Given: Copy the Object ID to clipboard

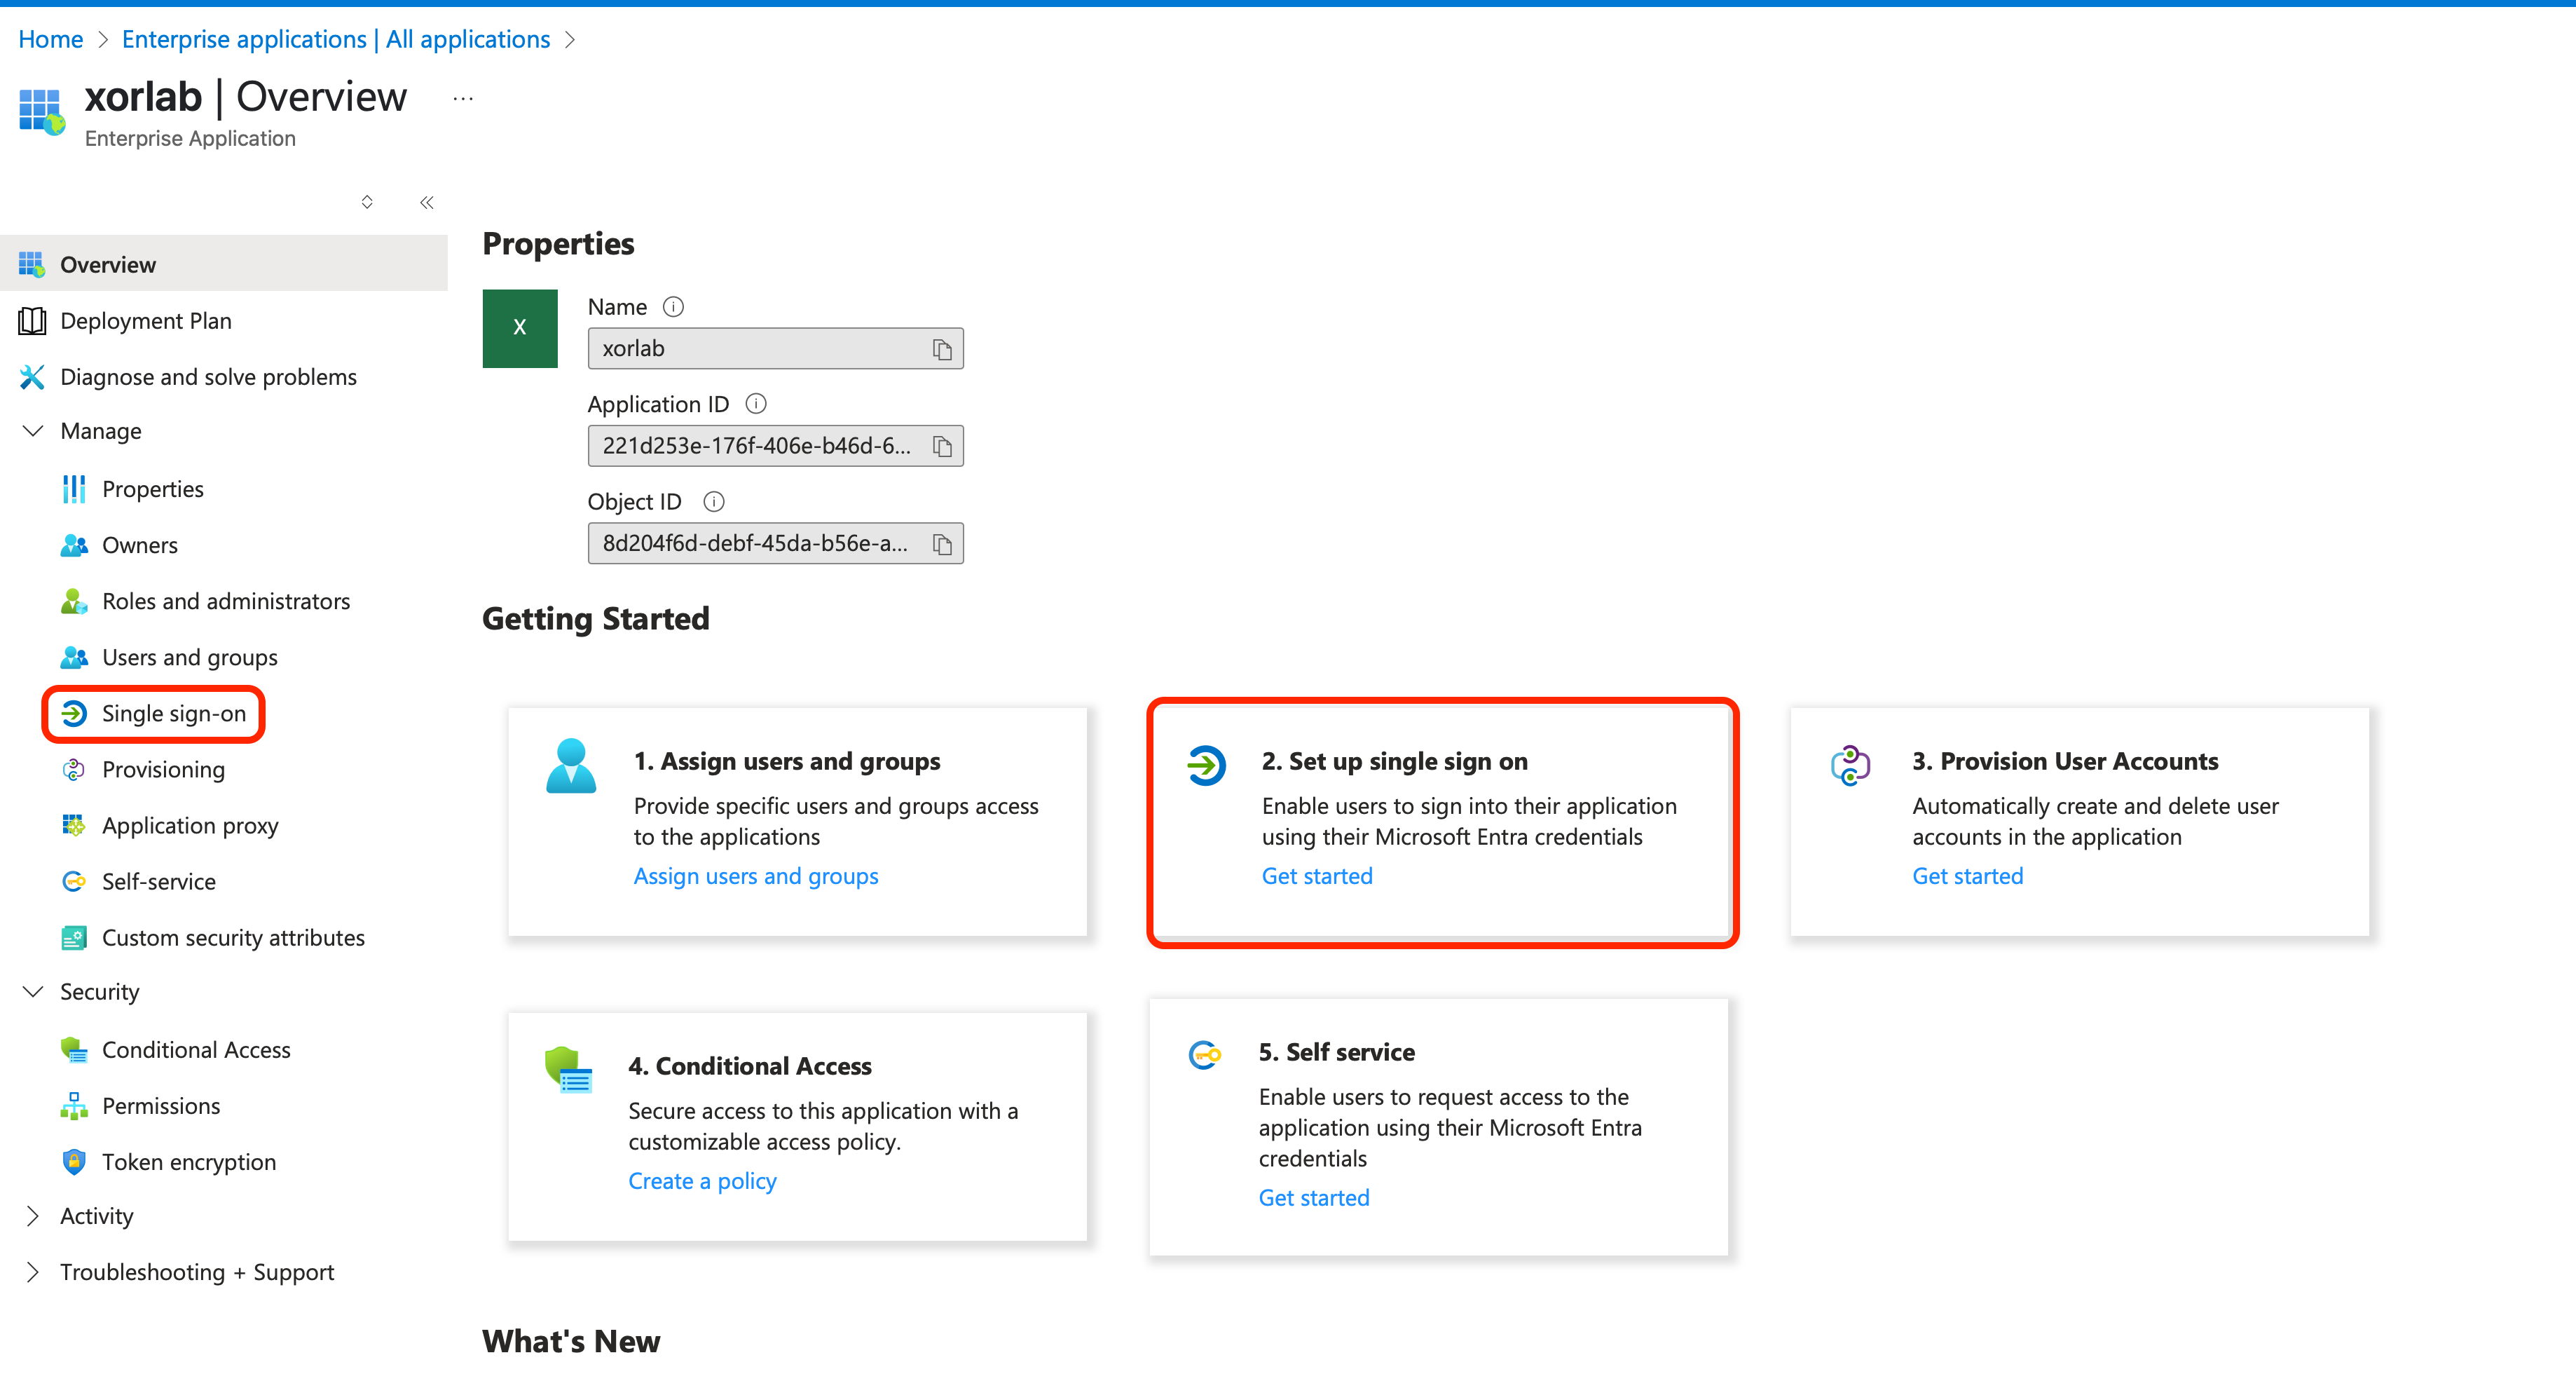Looking at the screenshot, I should [942, 543].
